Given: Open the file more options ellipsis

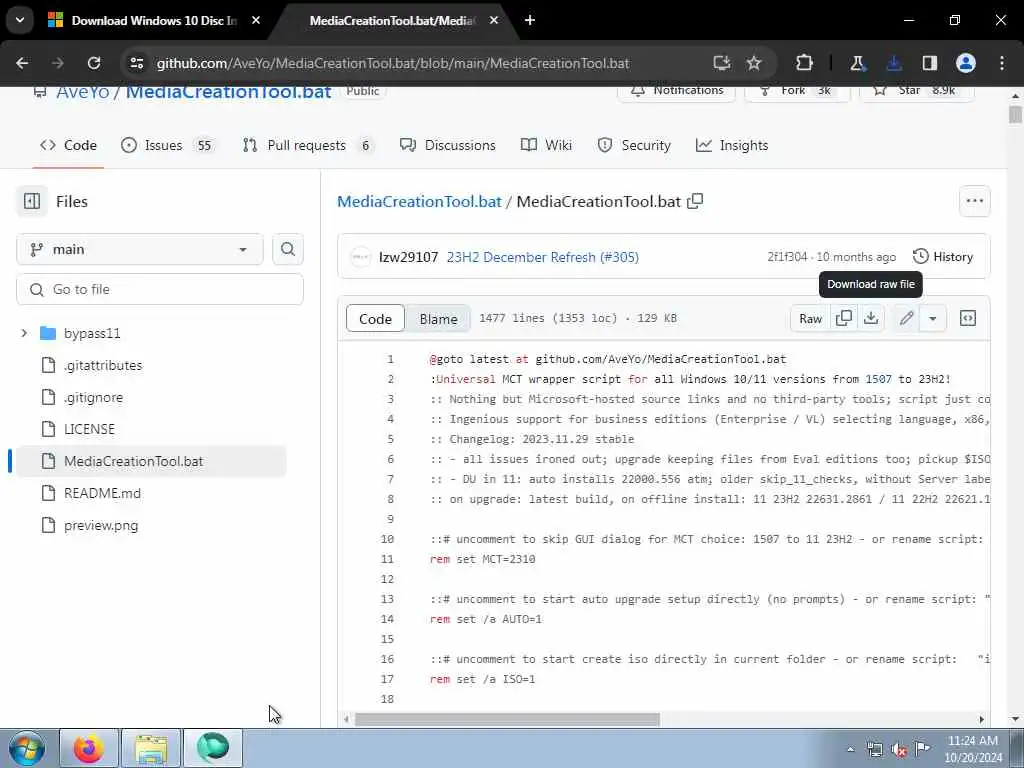Looking at the screenshot, I should pyautogui.click(x=974, y=201).
